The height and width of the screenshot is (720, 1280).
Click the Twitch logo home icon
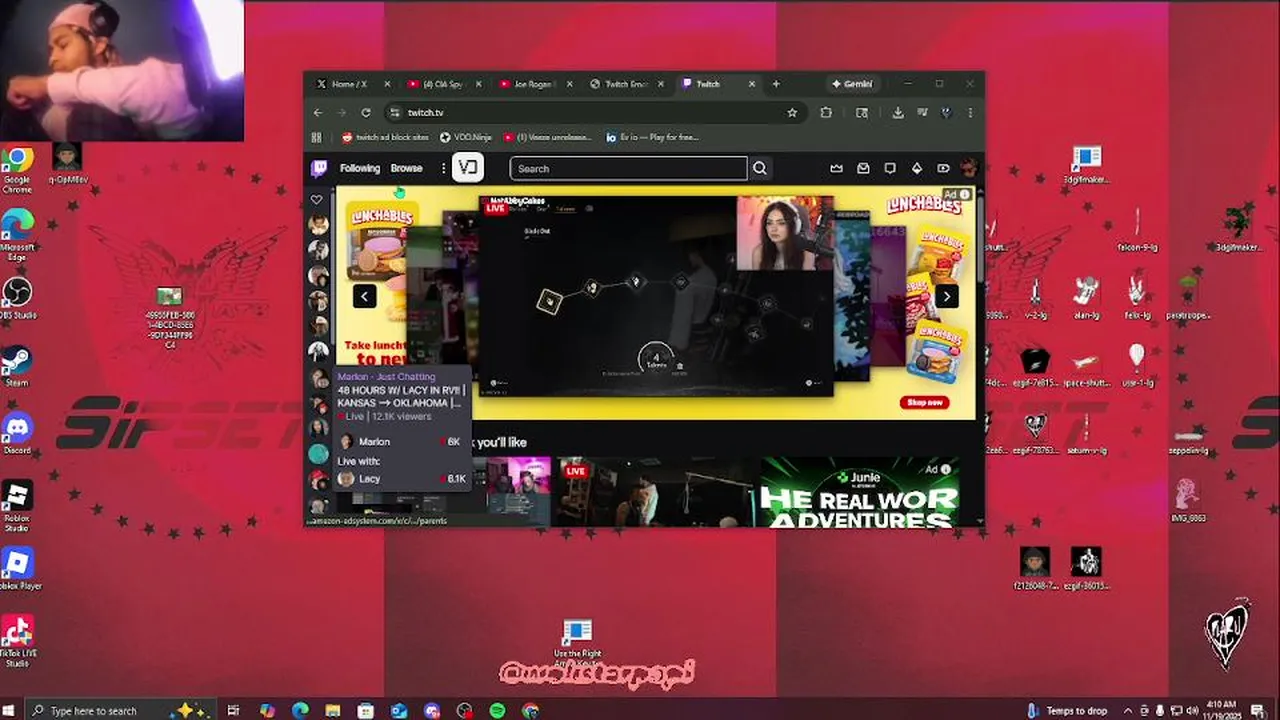(x=319, y=168)
